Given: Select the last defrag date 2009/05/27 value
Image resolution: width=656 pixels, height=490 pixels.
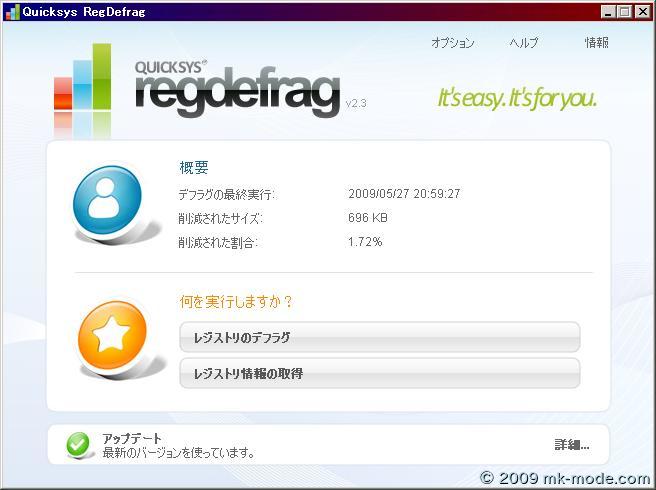Looking at the screenshot, I should [x=404, y=194].
